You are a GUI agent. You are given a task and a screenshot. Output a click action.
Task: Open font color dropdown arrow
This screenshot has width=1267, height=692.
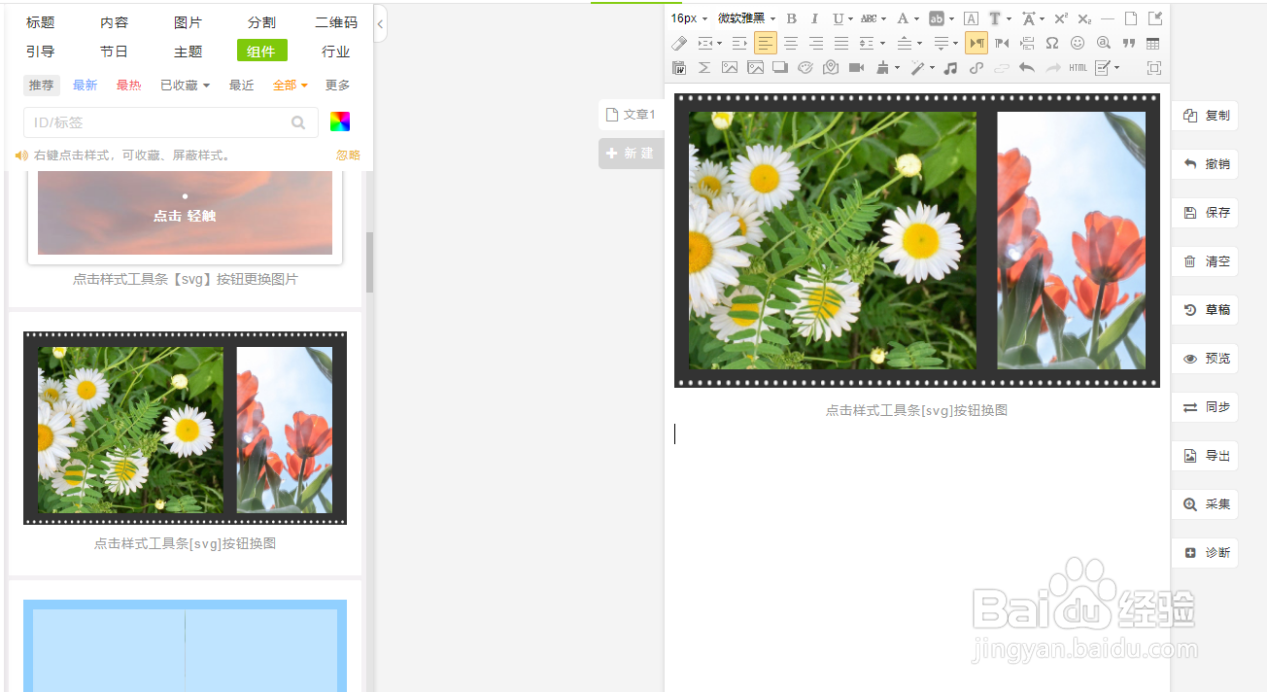pos(917,18)
